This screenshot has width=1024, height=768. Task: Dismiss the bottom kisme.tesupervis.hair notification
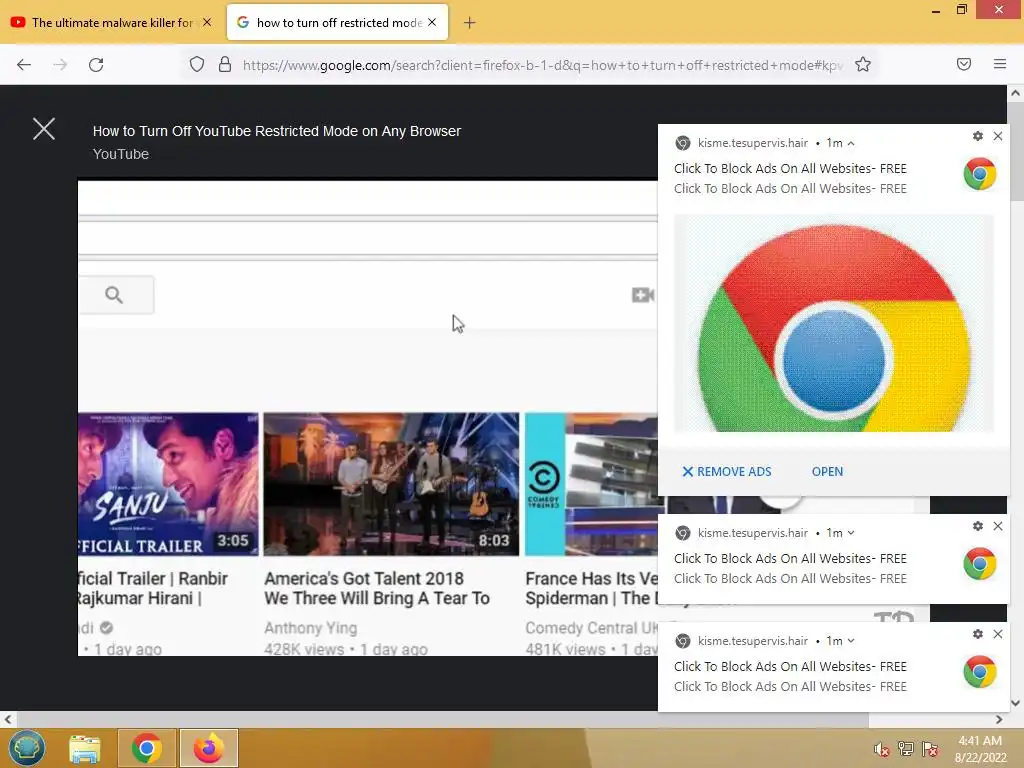(998, 634)
